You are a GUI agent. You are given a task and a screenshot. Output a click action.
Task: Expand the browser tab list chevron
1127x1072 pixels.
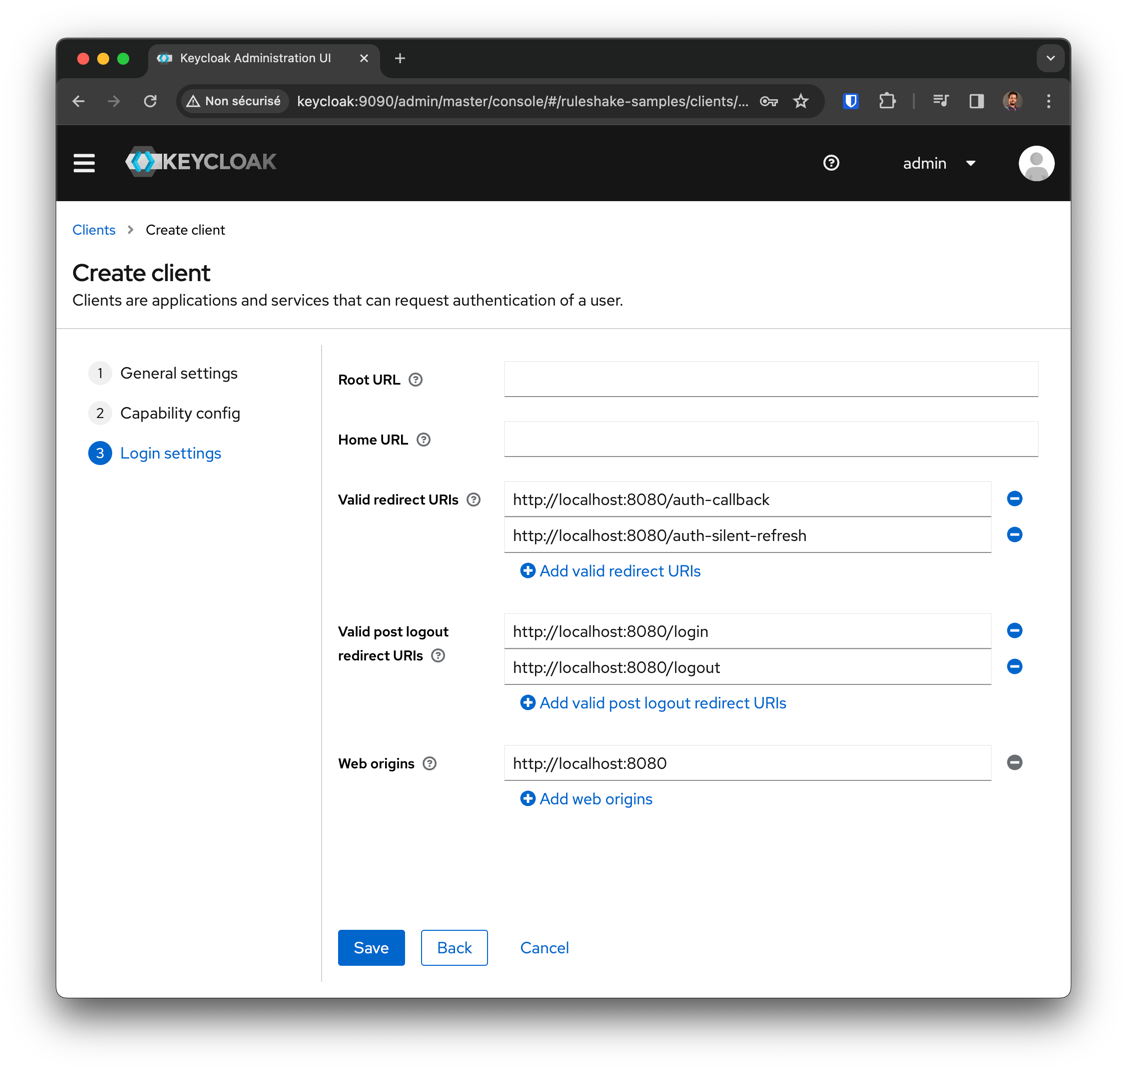tap(1051, 58)
